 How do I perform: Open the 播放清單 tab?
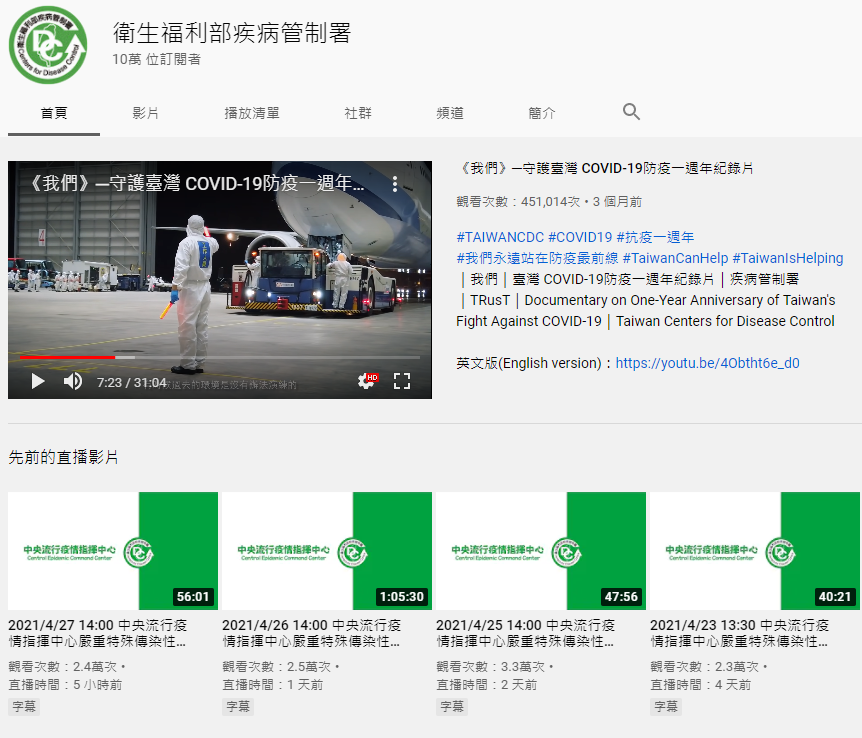(x=252, y=113)
